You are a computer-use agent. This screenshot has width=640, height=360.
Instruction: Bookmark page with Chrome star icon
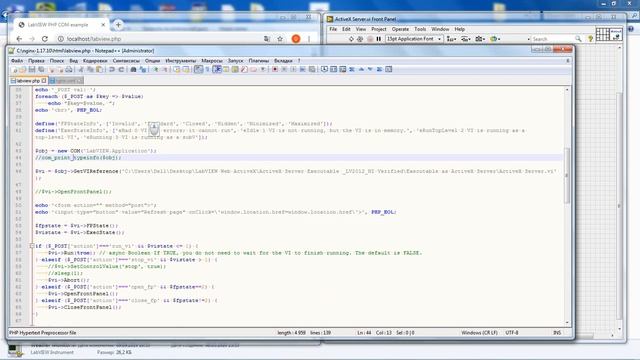tap(280, 39)
